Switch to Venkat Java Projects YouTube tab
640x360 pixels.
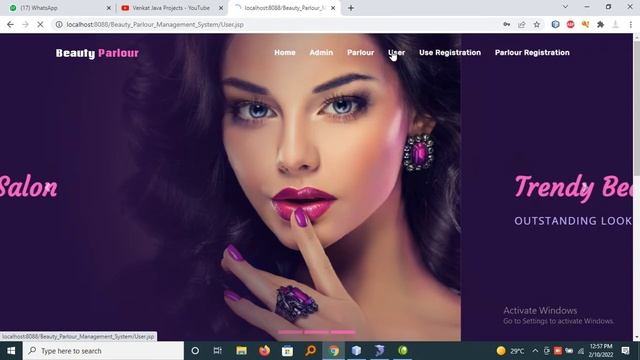171,8
